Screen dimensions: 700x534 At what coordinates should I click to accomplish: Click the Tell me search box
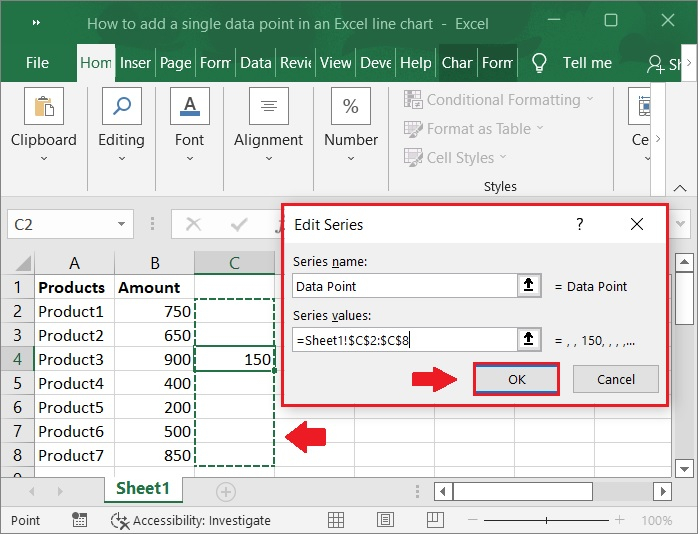(587, 63)
